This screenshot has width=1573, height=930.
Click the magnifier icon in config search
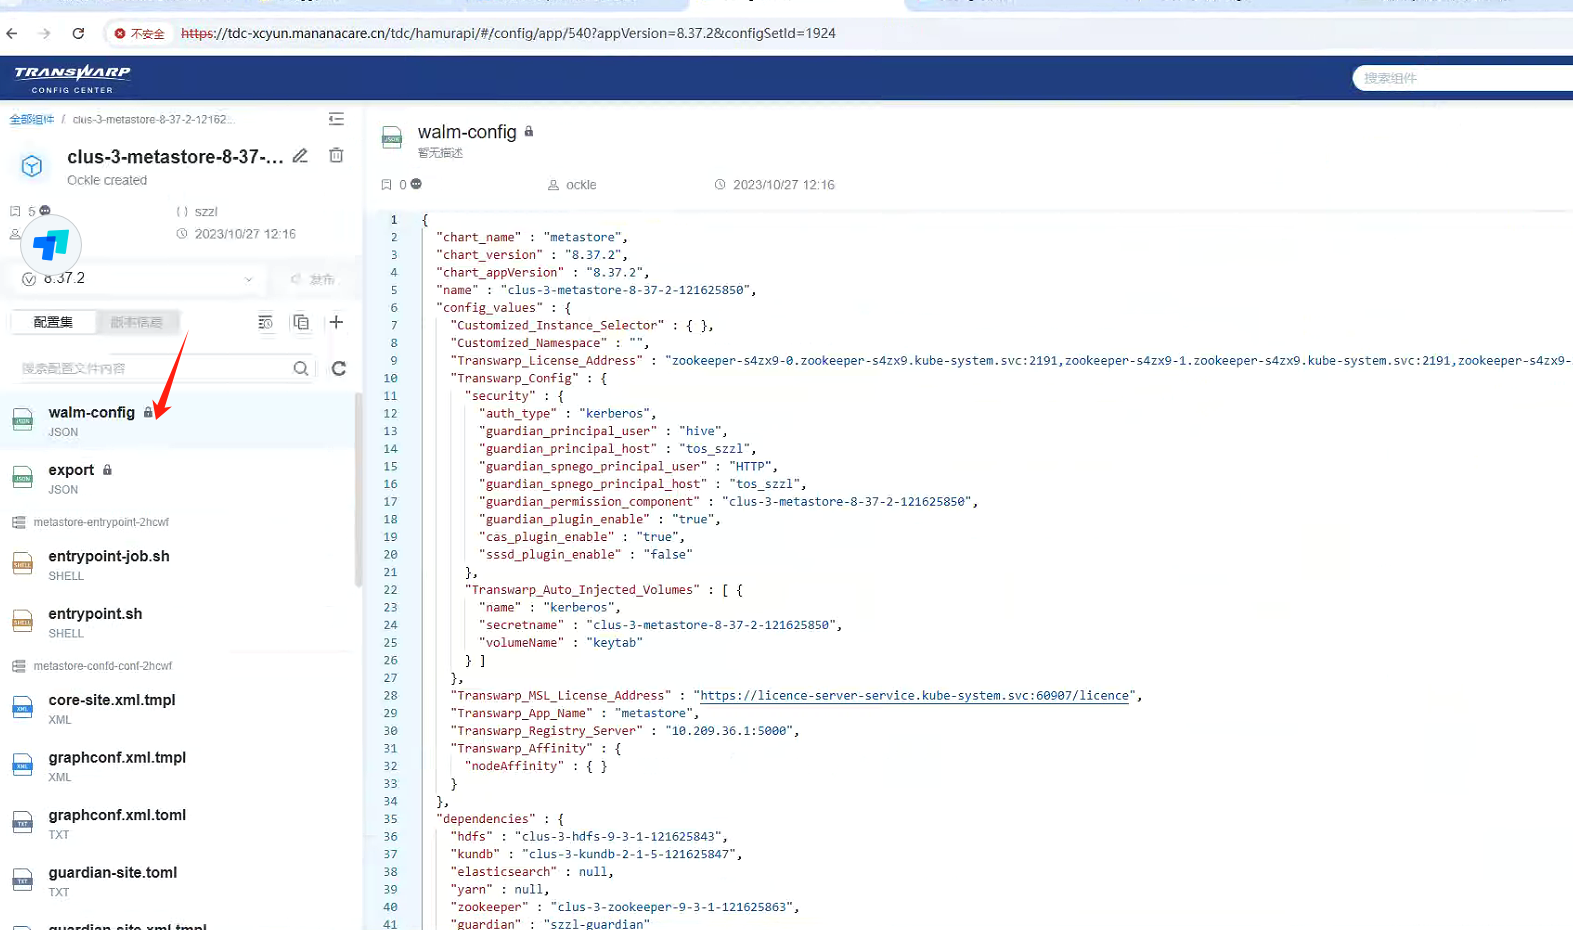[301, 369]
